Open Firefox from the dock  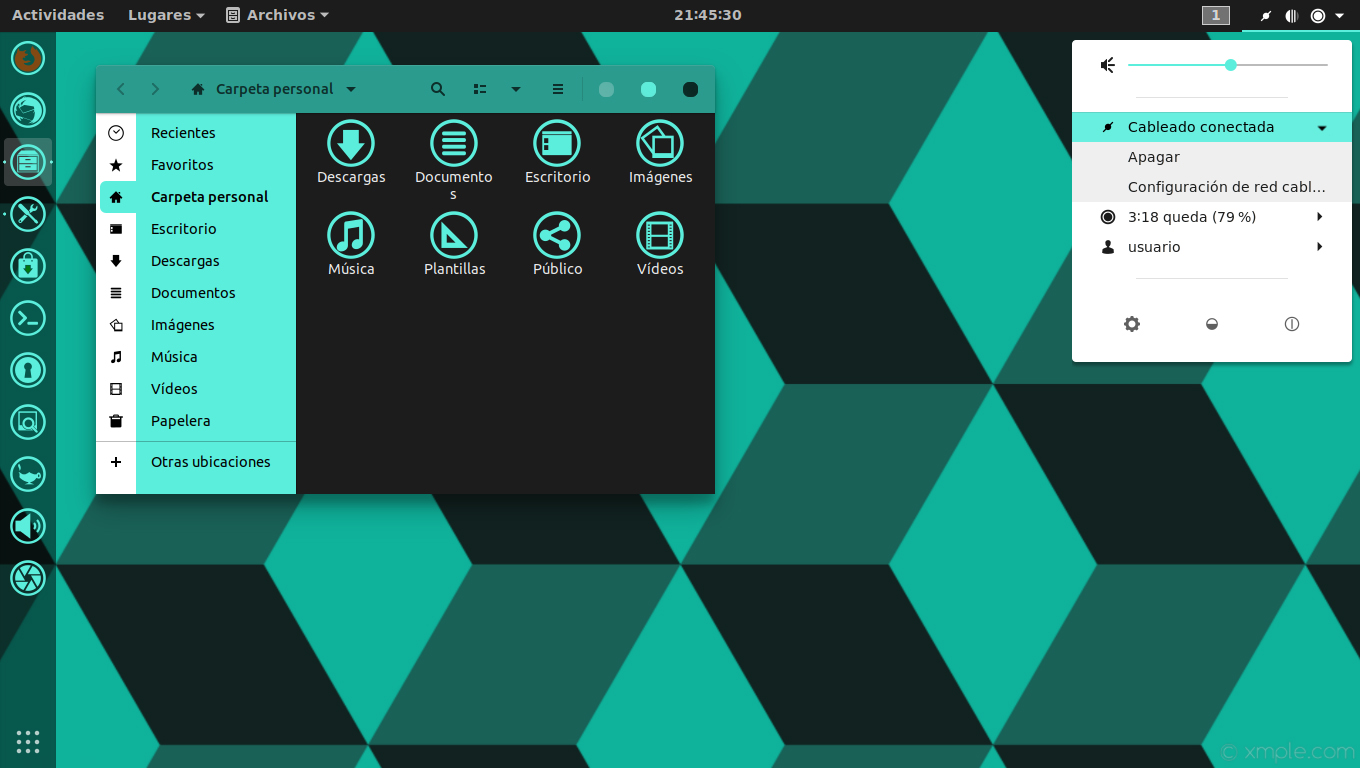tap(28, 58)
